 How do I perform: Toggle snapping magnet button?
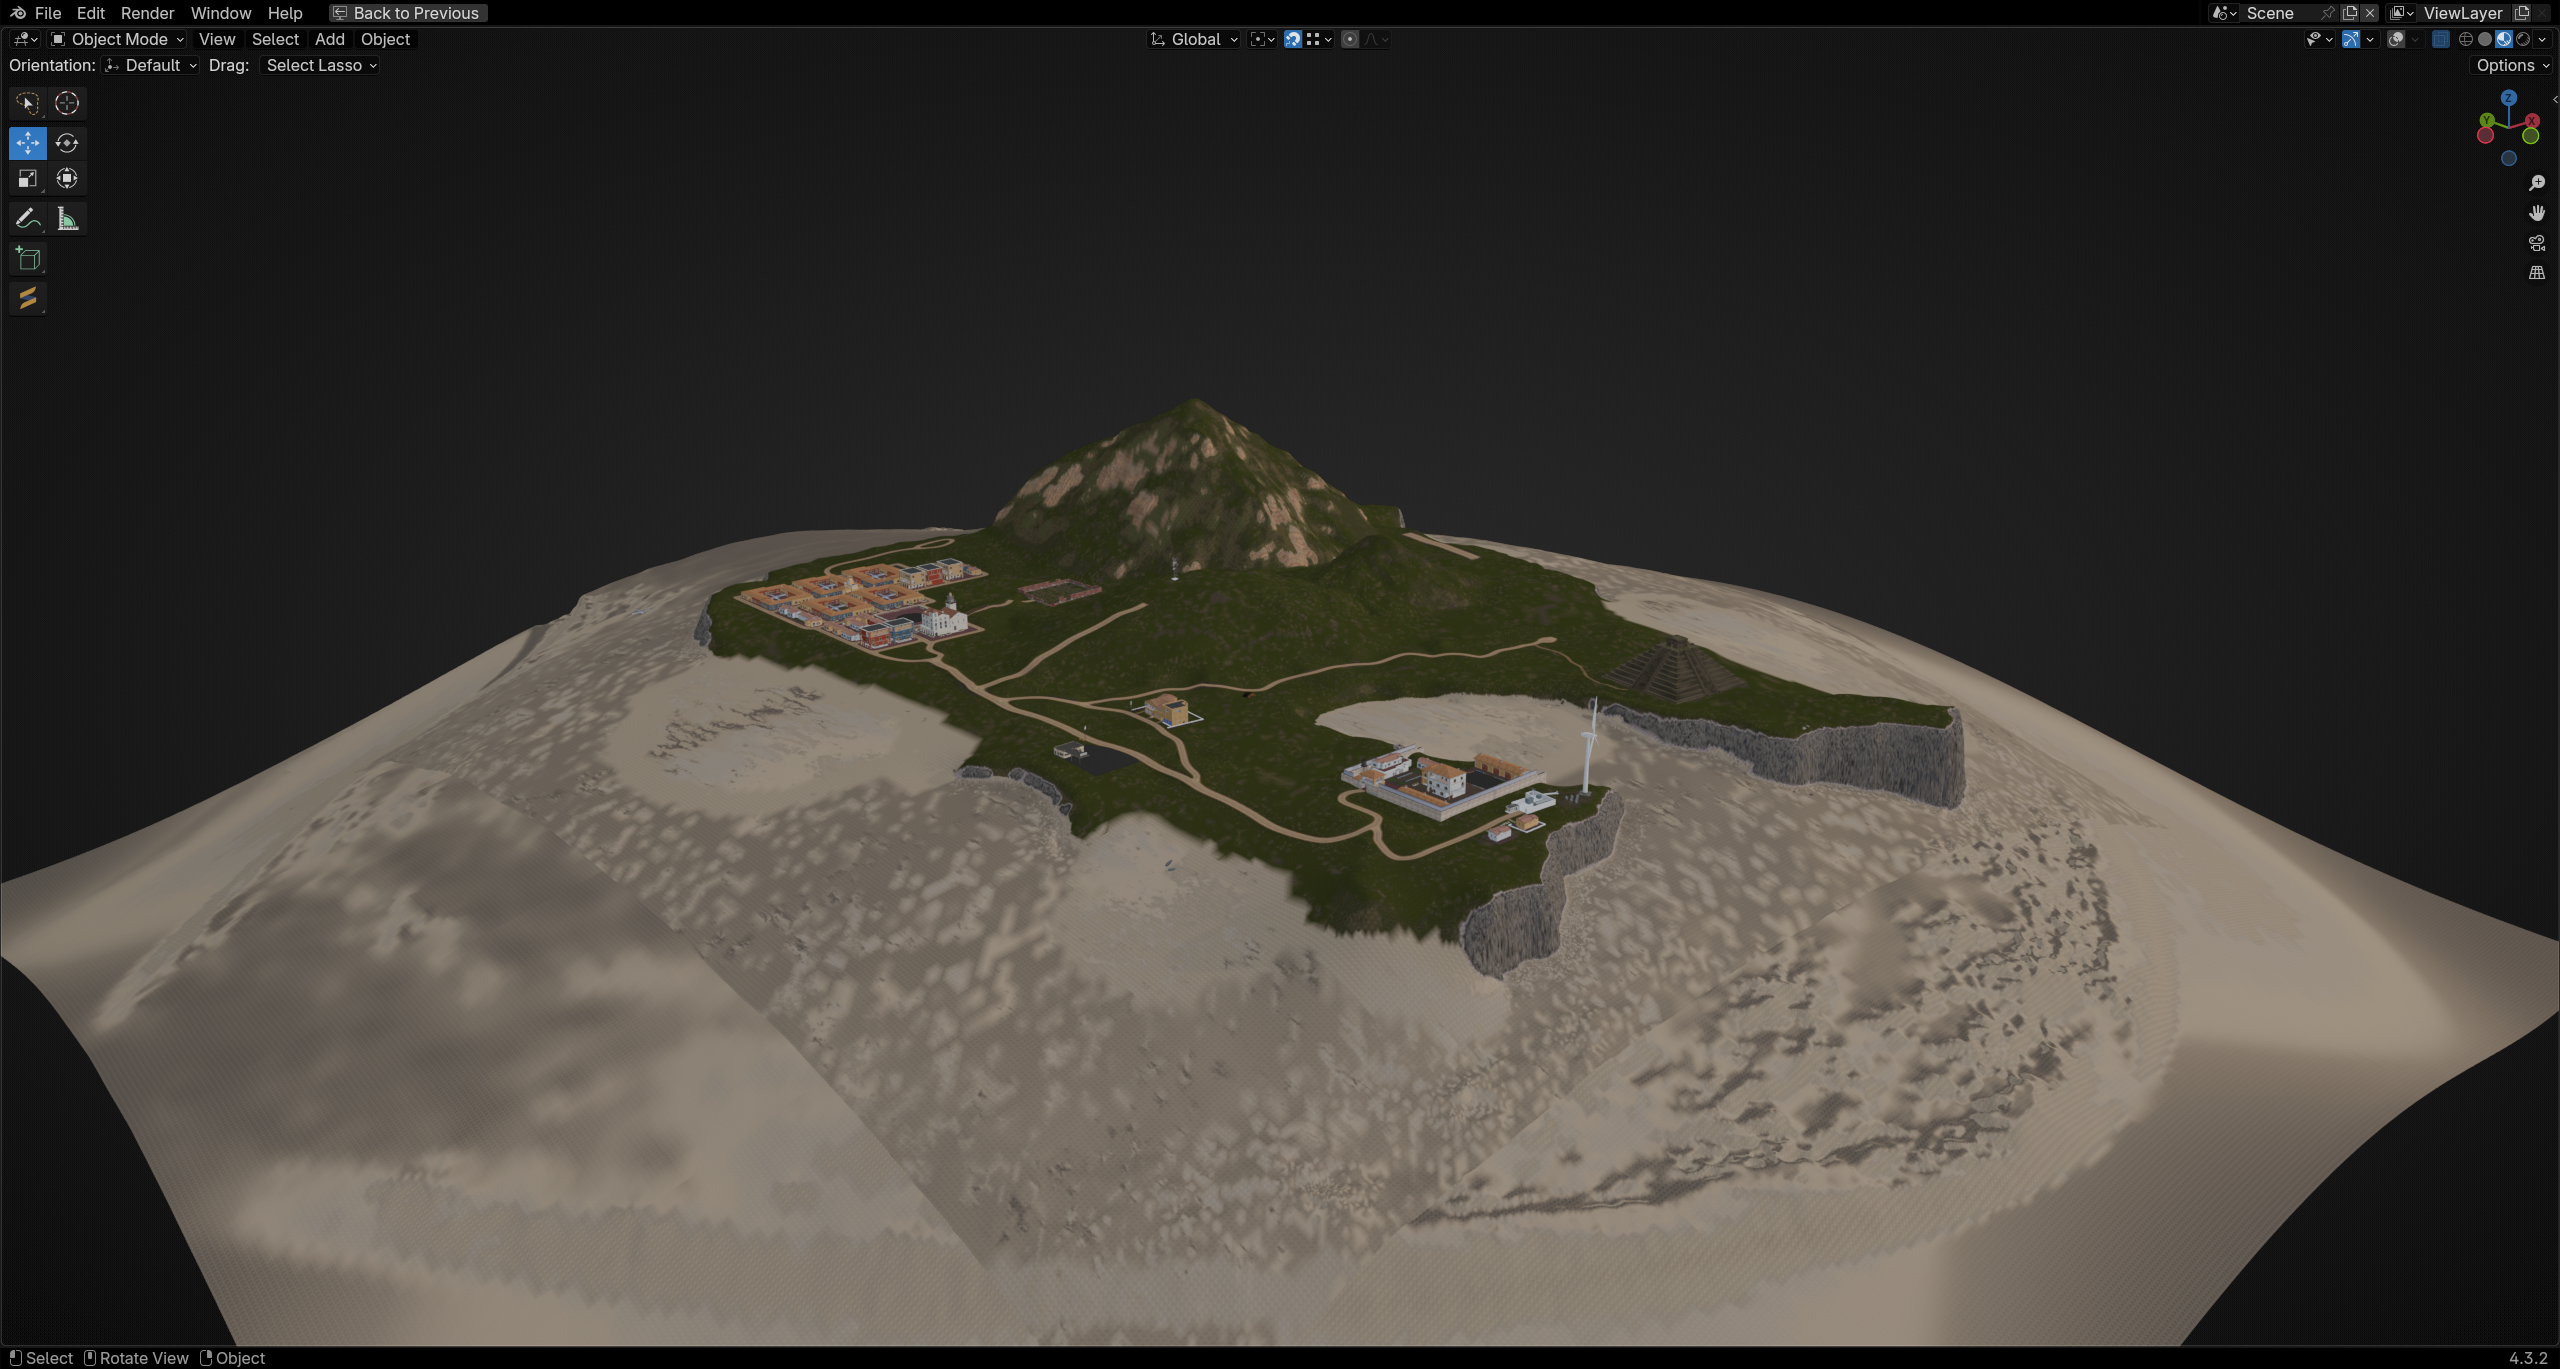point(1293,39)
